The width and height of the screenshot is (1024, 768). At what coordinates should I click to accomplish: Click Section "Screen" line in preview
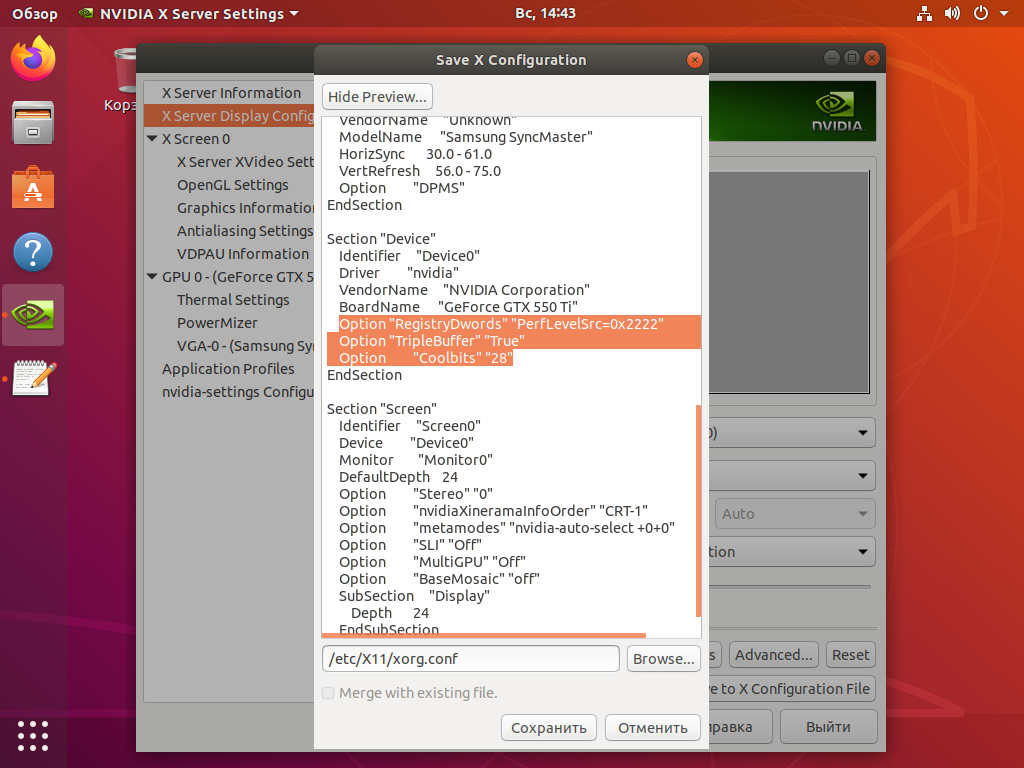(x=381, y=409)
